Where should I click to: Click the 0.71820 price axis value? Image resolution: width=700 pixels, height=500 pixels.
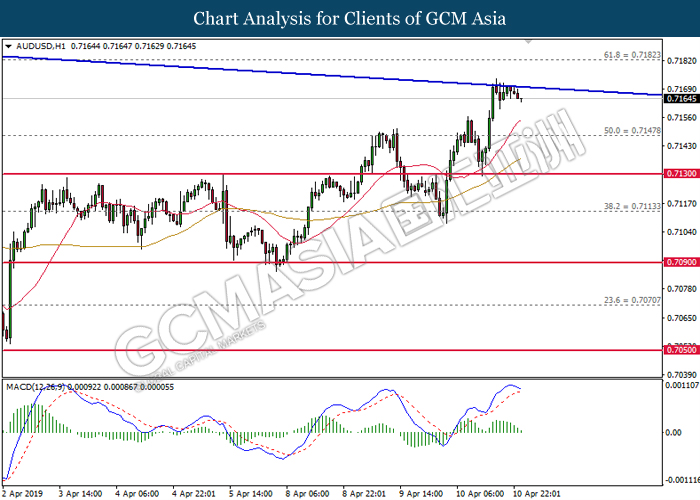681,61
